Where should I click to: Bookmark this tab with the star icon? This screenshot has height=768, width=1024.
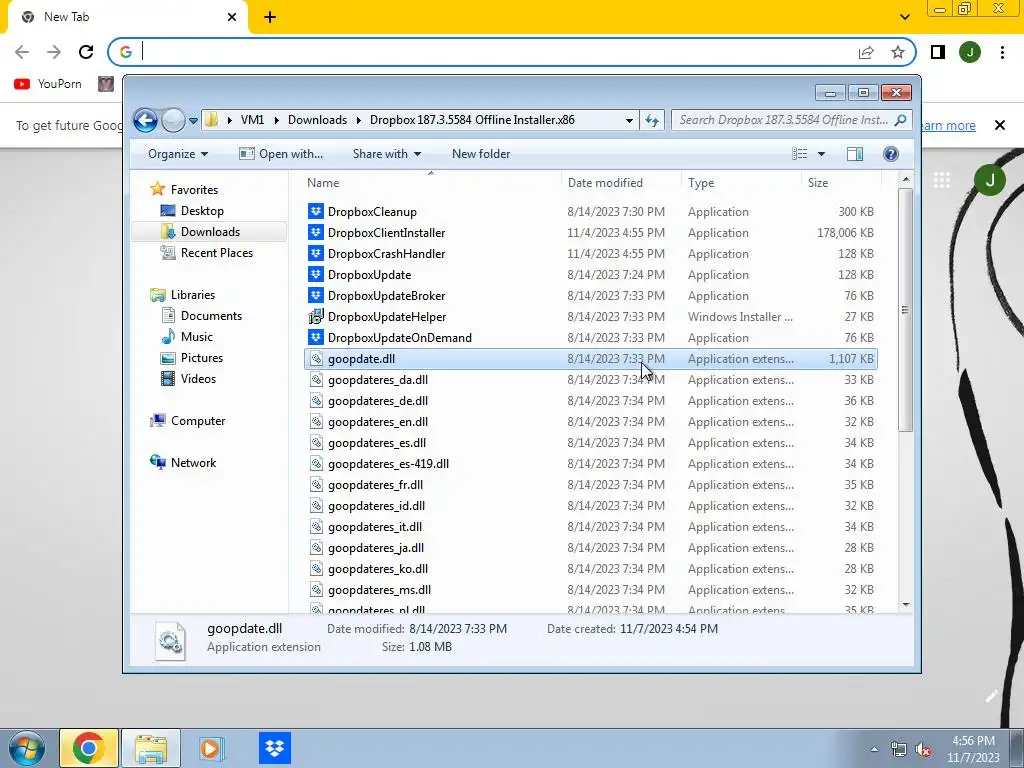point(898,52)
